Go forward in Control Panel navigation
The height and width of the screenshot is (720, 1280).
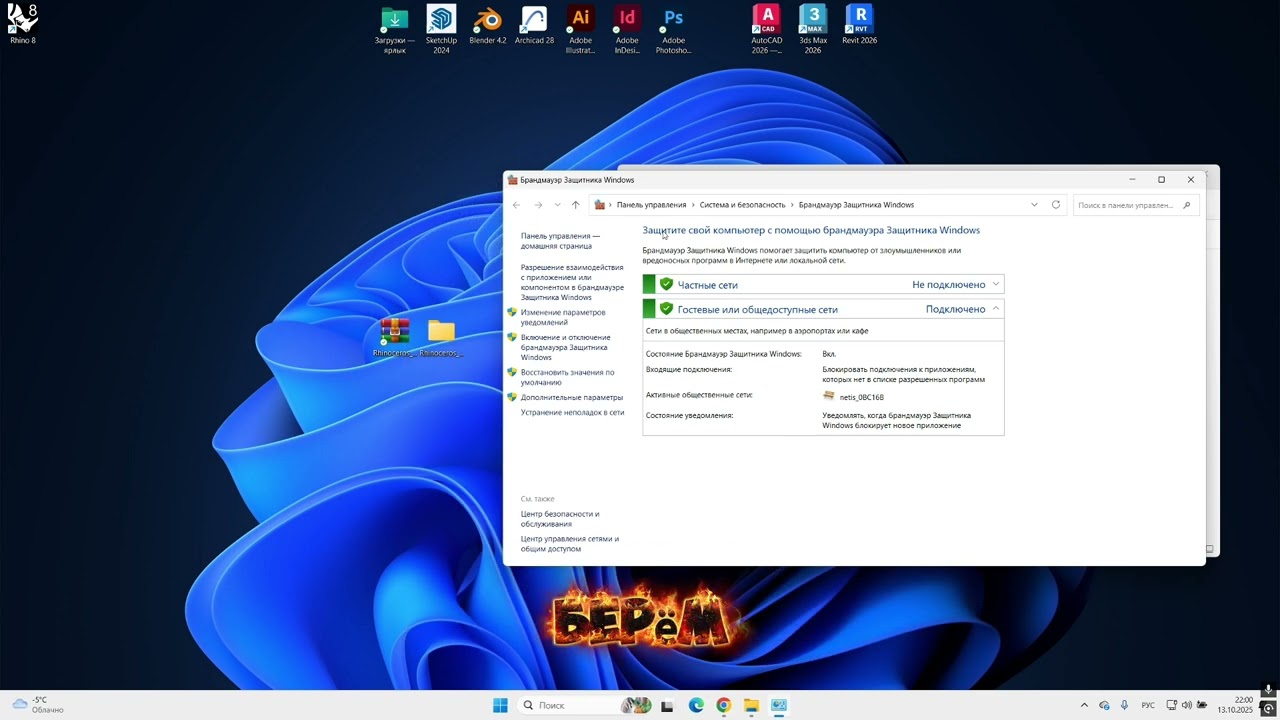coord(538,205)
